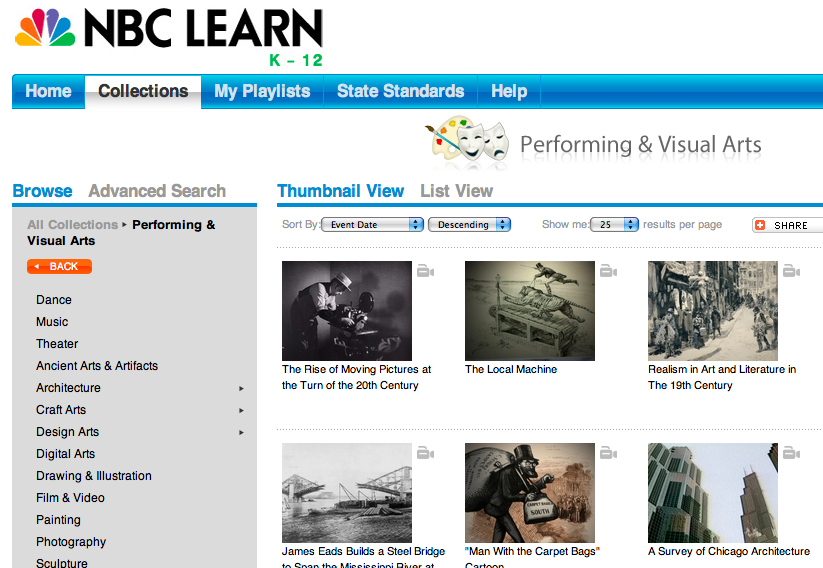
Task: Open the Sculpture category
Action: [x=61, y=563]
